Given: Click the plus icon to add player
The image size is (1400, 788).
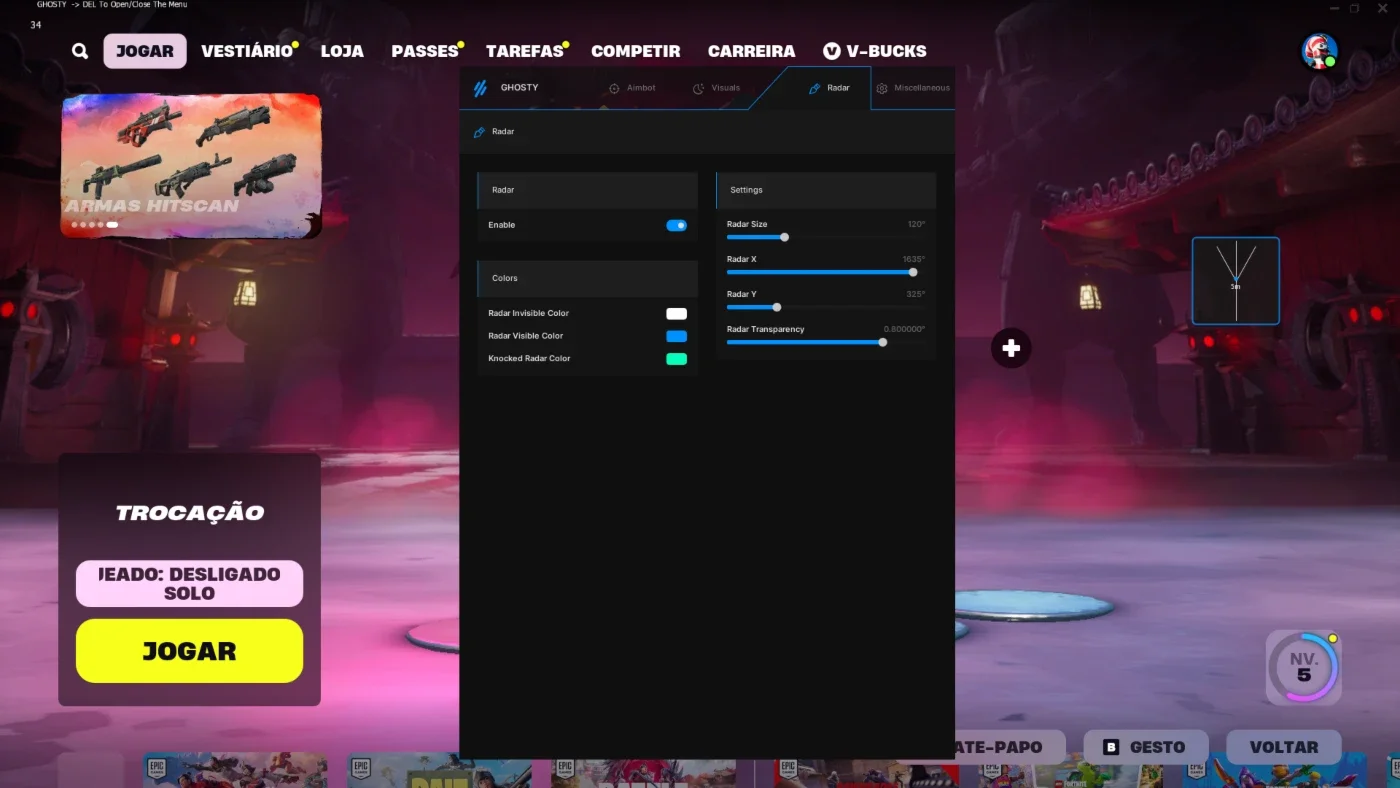Looking at the screenshot, I should pos(1011,348).
